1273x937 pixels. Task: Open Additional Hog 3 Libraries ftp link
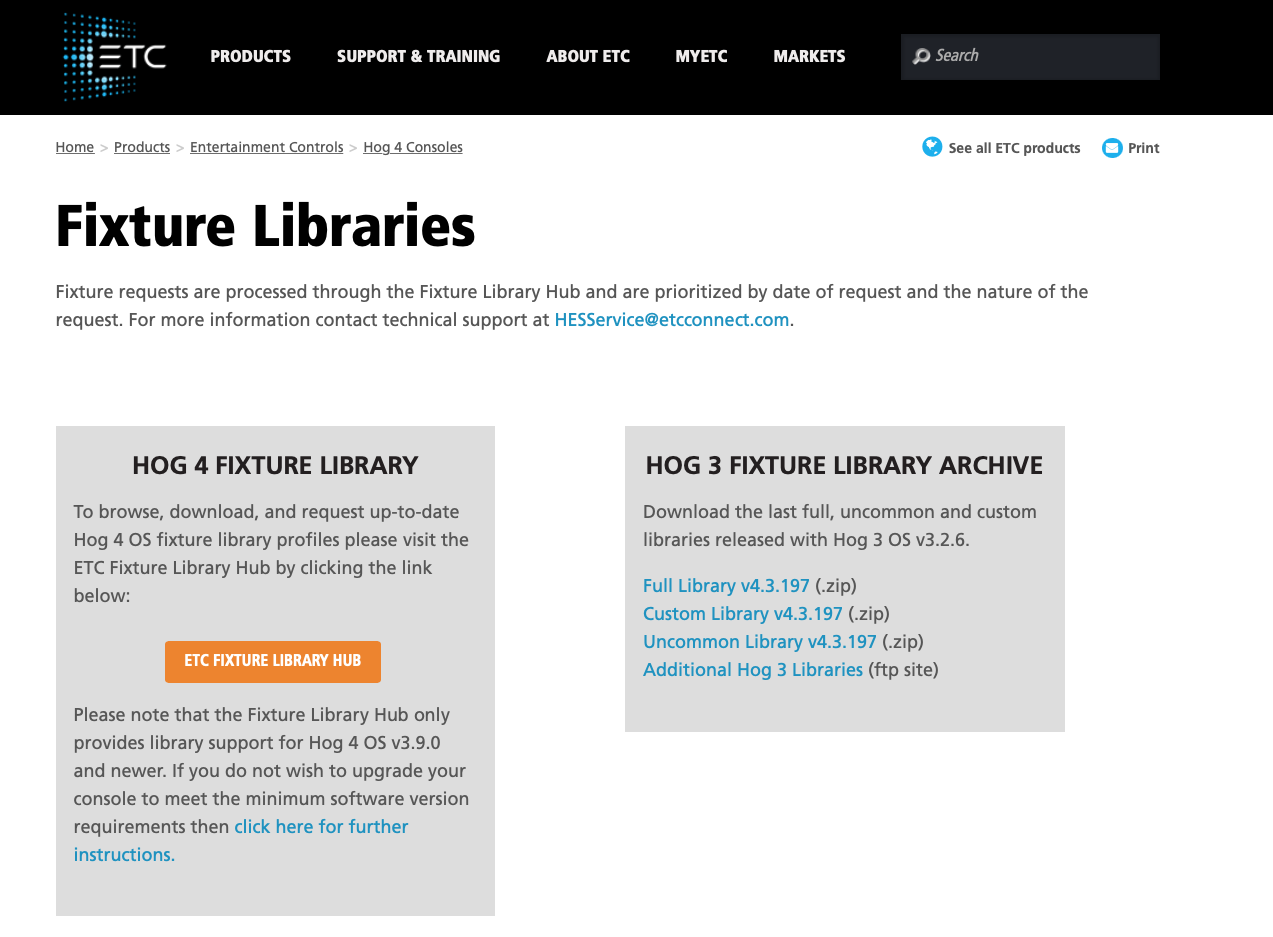[x=752, y=670]
